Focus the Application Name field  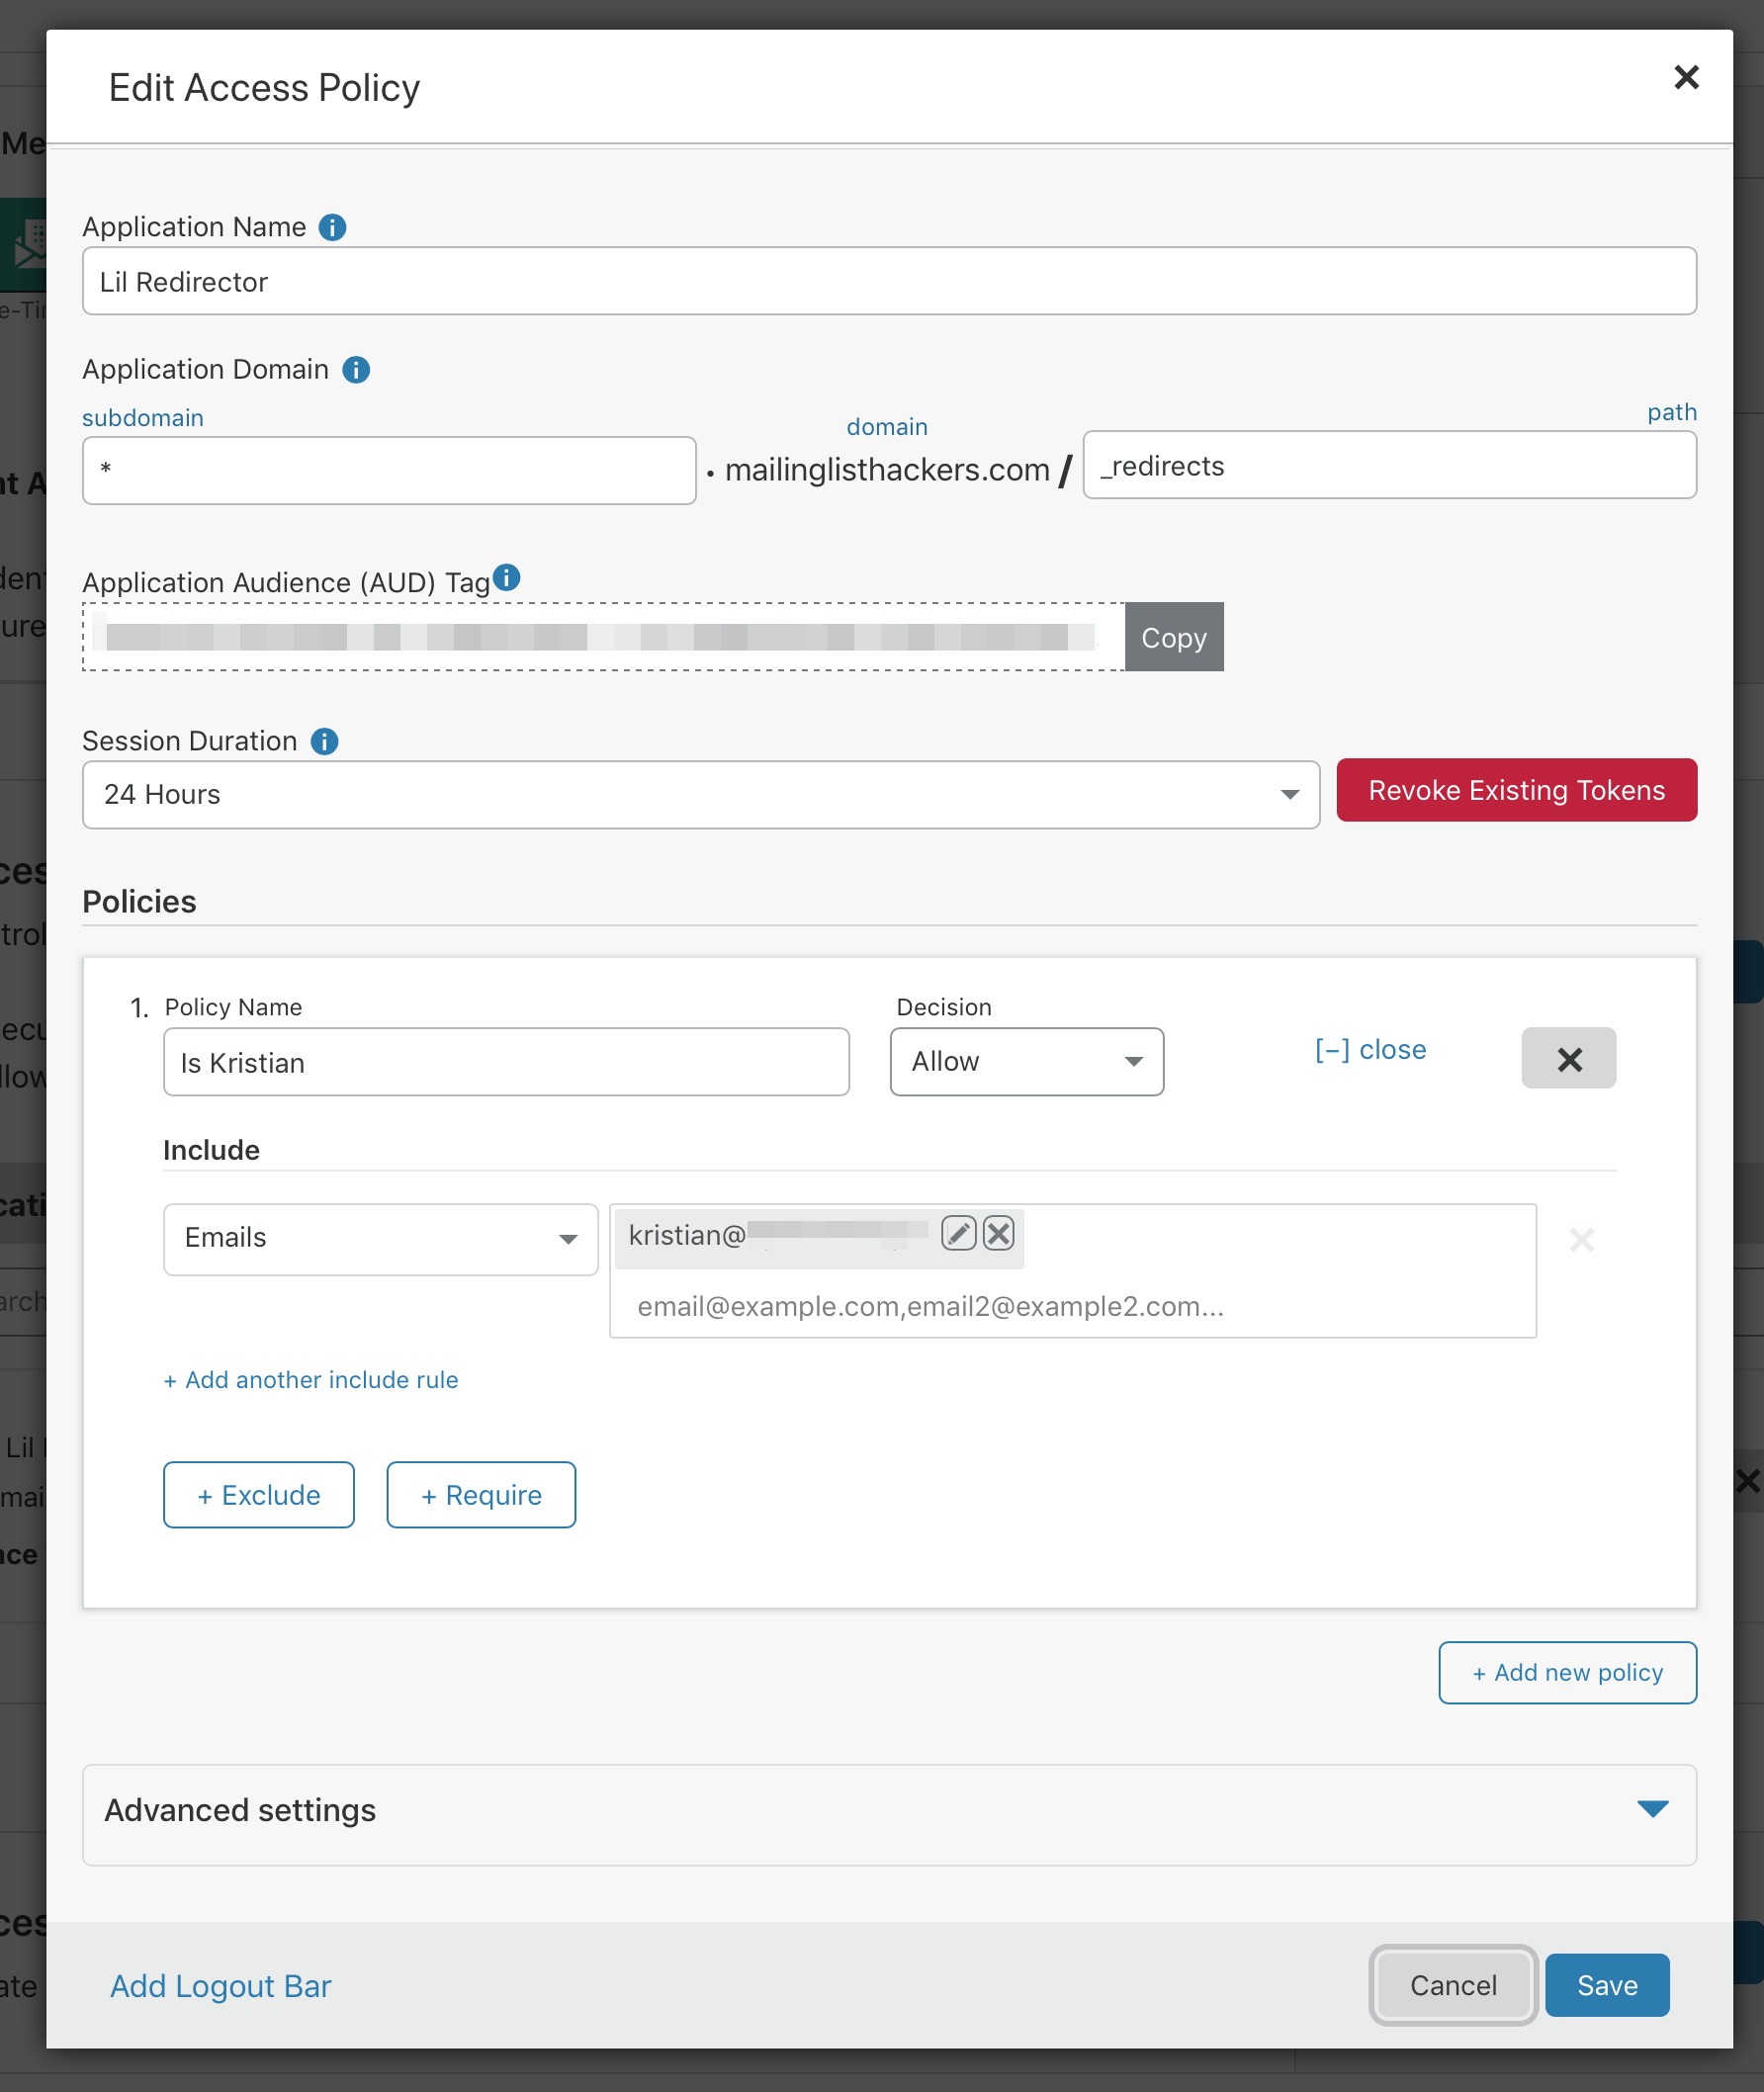[889, 281]
